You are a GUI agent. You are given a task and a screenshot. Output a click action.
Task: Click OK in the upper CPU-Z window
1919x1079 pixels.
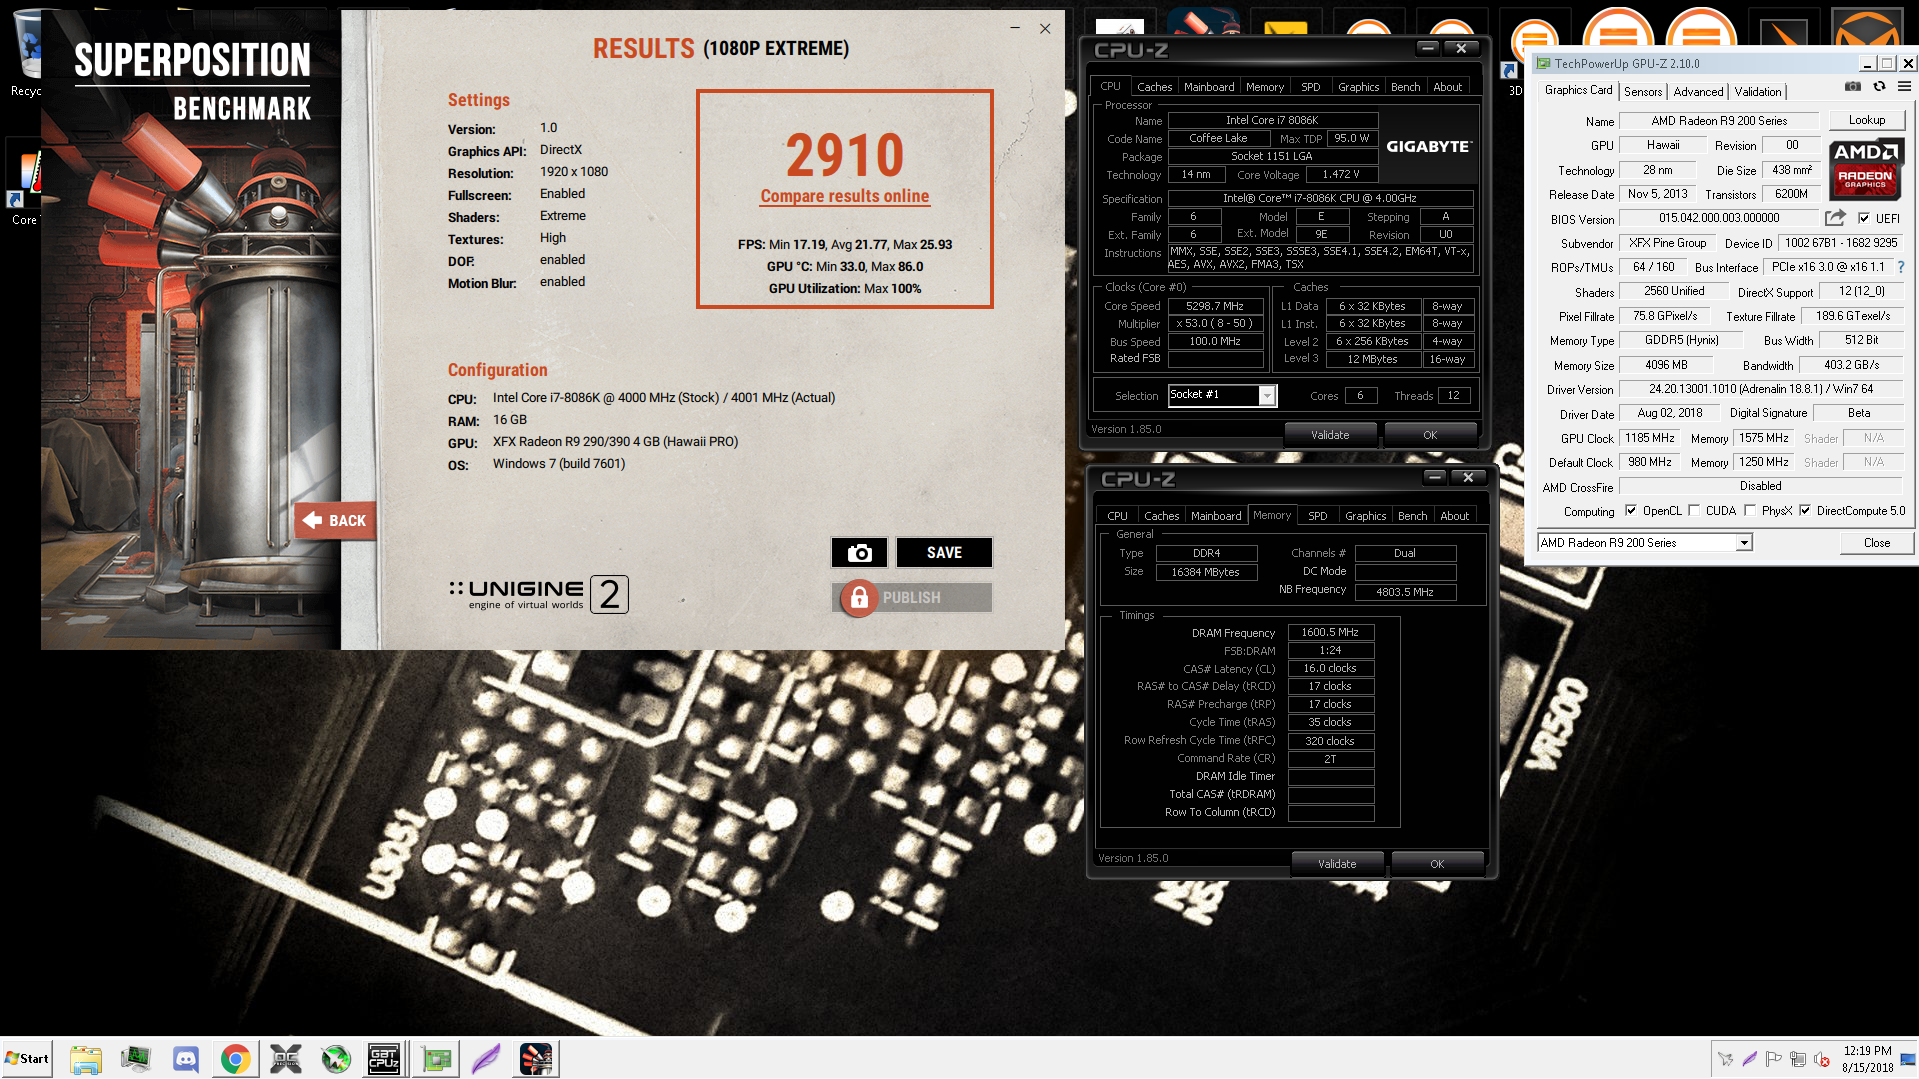click(1430, 435)
